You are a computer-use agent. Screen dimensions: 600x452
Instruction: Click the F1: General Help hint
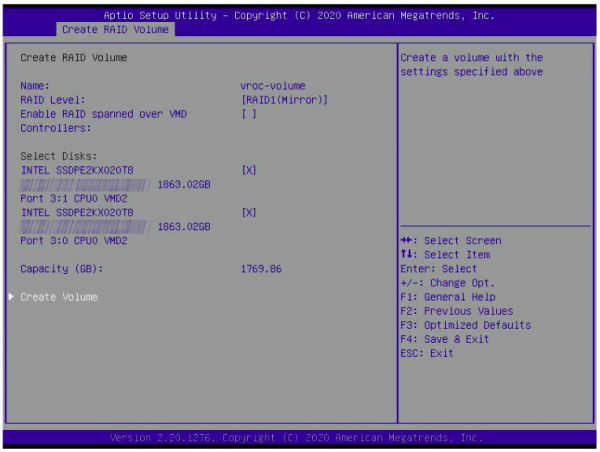pyautogui.click(x=446, y=297)
